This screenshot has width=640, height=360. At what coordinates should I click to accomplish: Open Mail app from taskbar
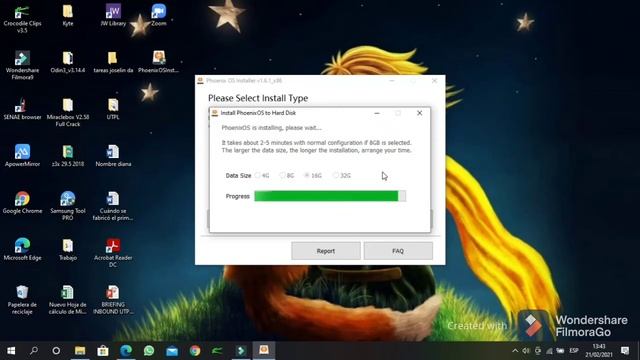[172, 351]
